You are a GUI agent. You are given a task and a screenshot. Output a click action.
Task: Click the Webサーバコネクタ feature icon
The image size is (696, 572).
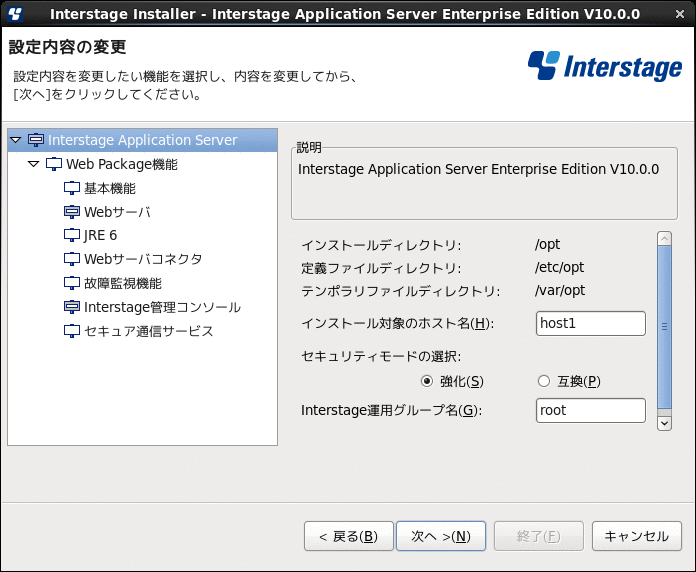72,259
